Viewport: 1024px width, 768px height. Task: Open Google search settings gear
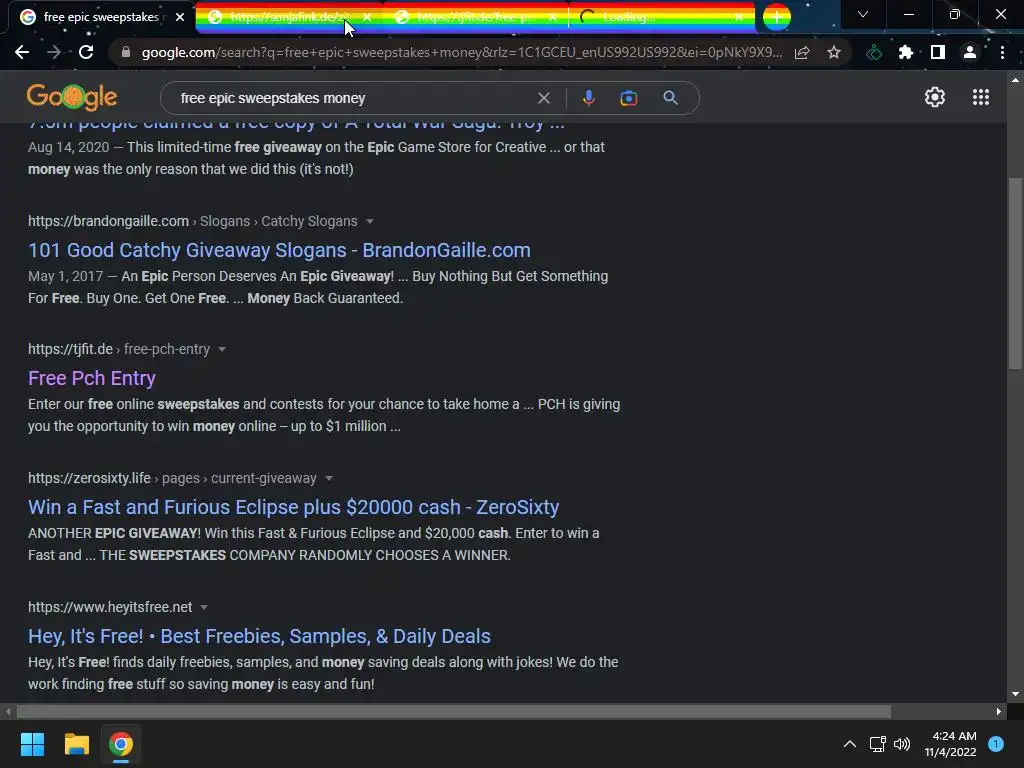point(935,97)
